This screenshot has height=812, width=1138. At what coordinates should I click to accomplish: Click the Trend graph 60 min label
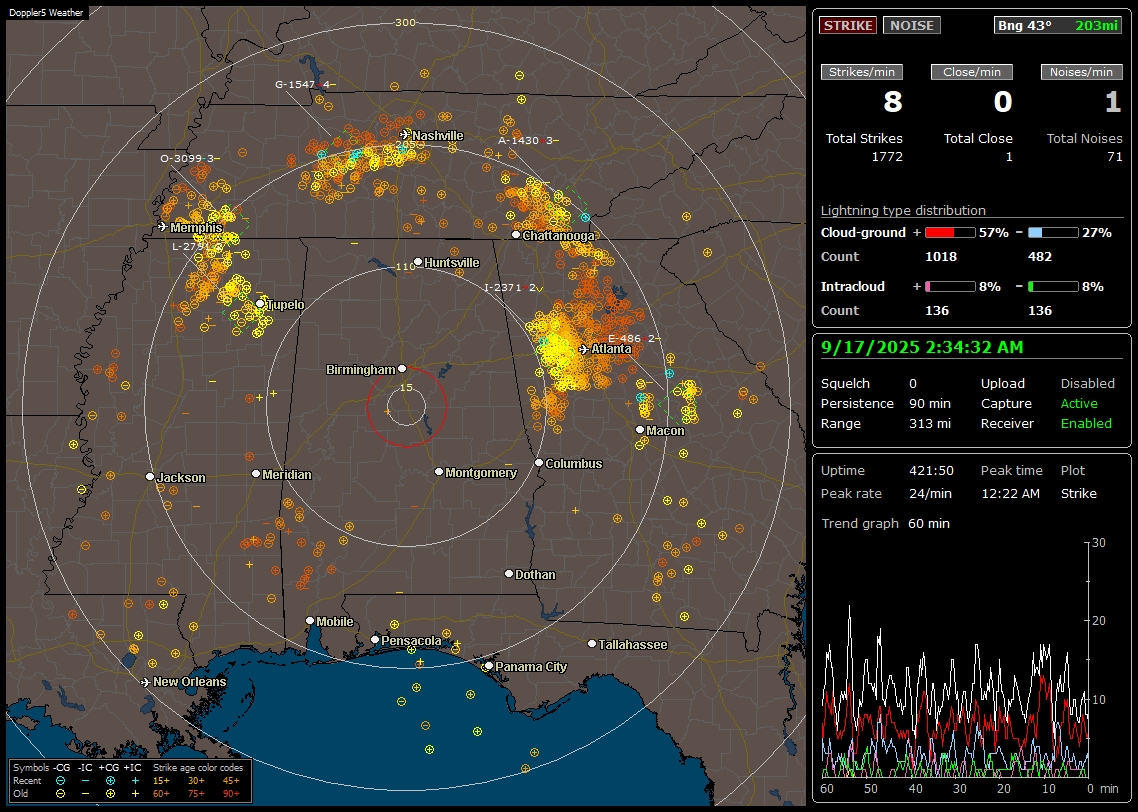[x=885, y=524]
